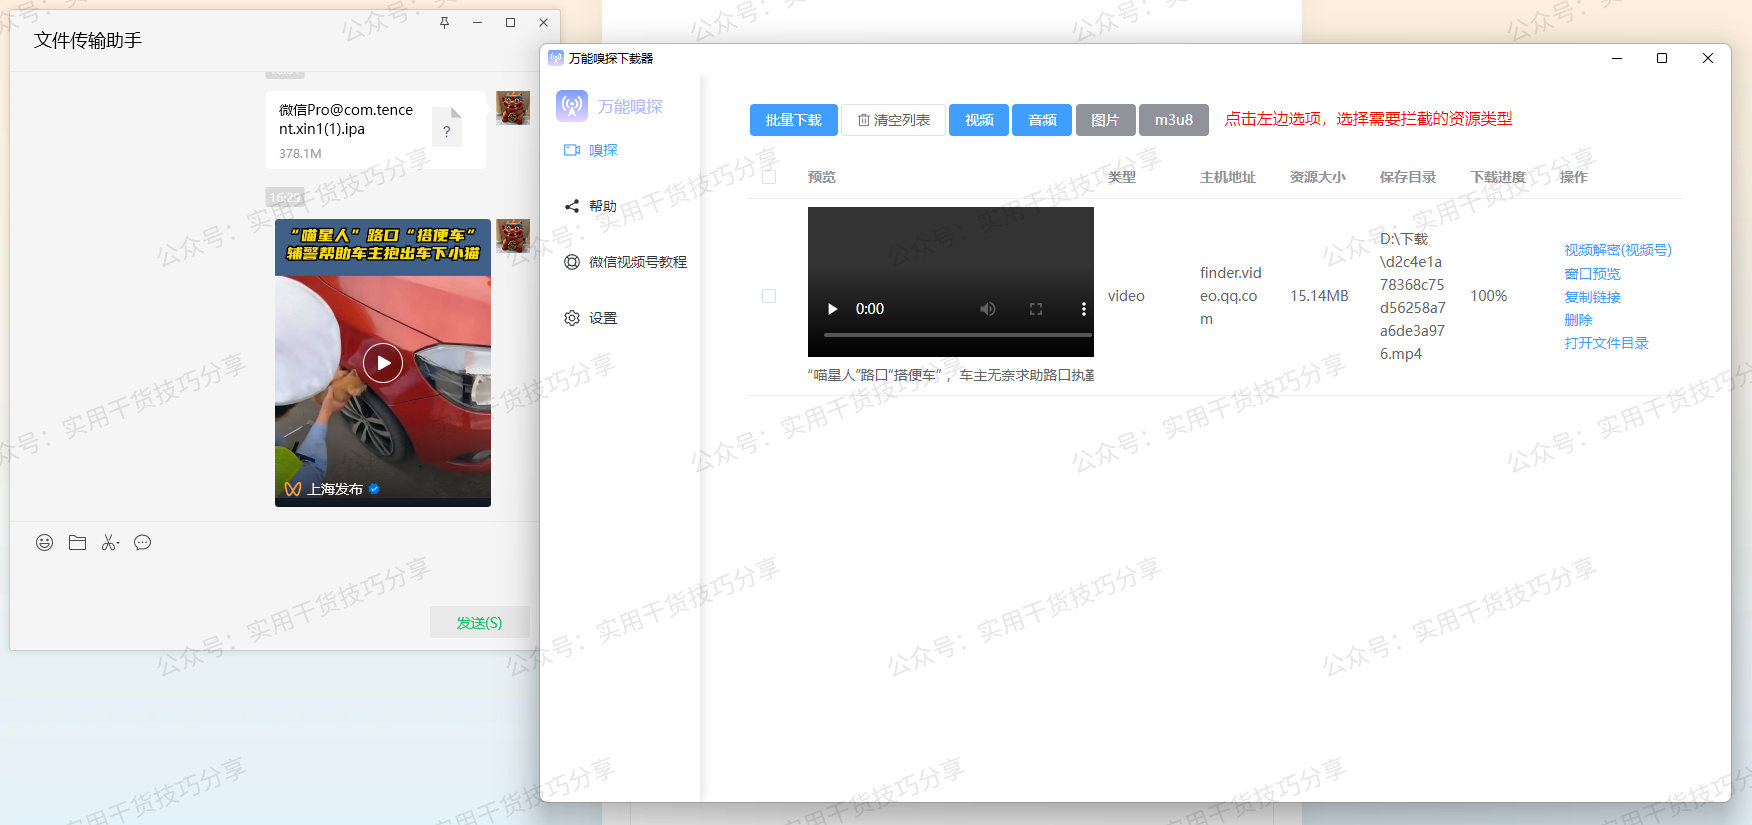Select the 图片 resource type filter
This screenshot has width=1752, height=825.
point(1105,120)
